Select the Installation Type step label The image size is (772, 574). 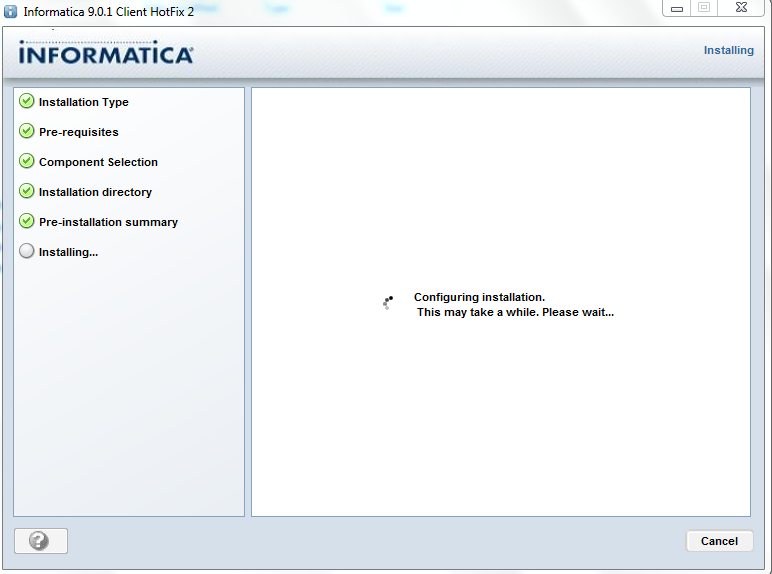pos(84,102)
